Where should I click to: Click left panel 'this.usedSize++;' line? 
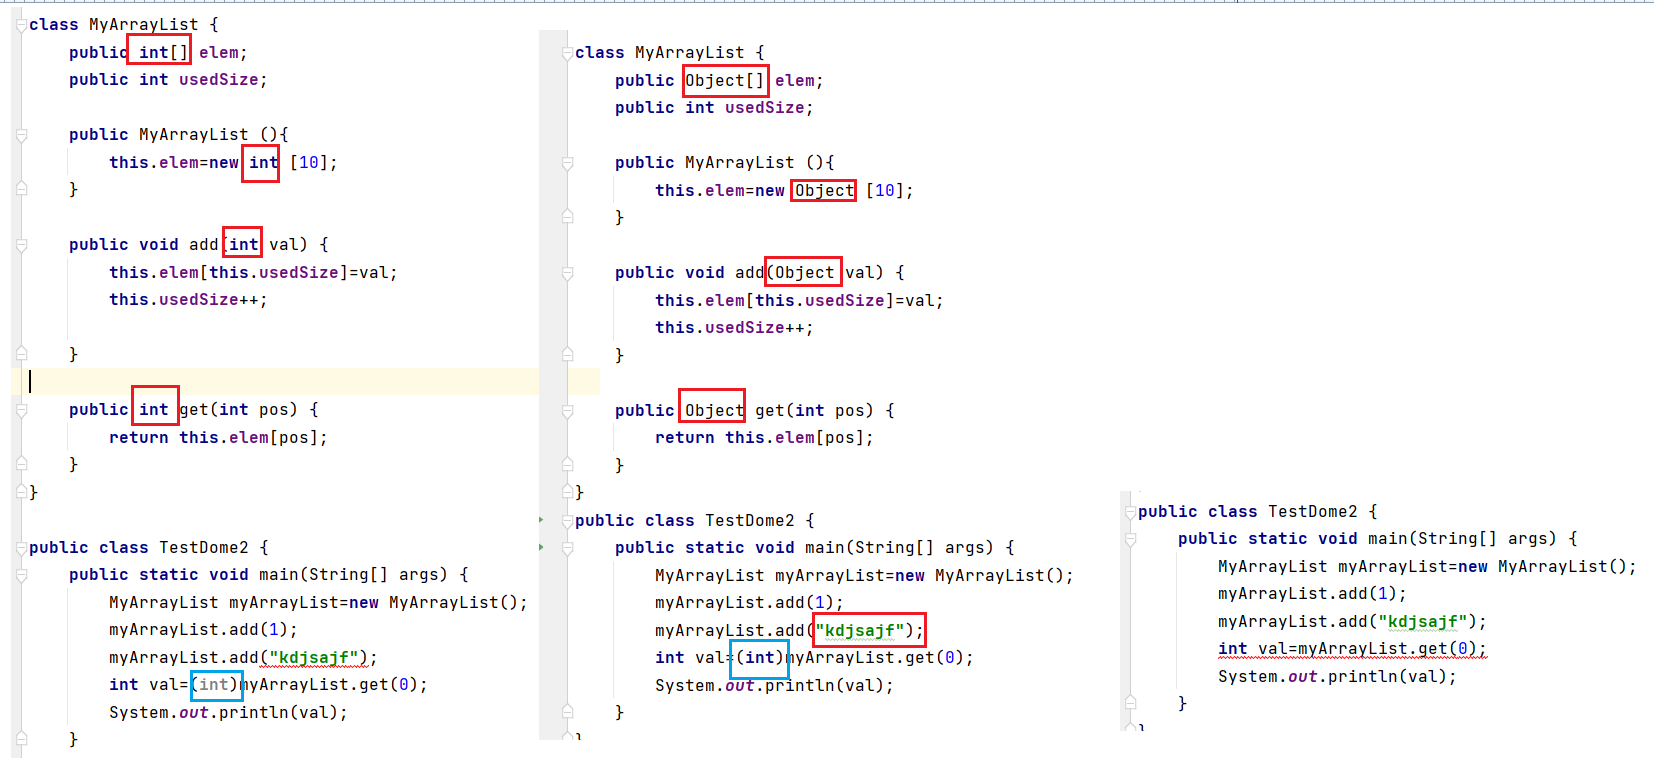(x=188, y=300)
